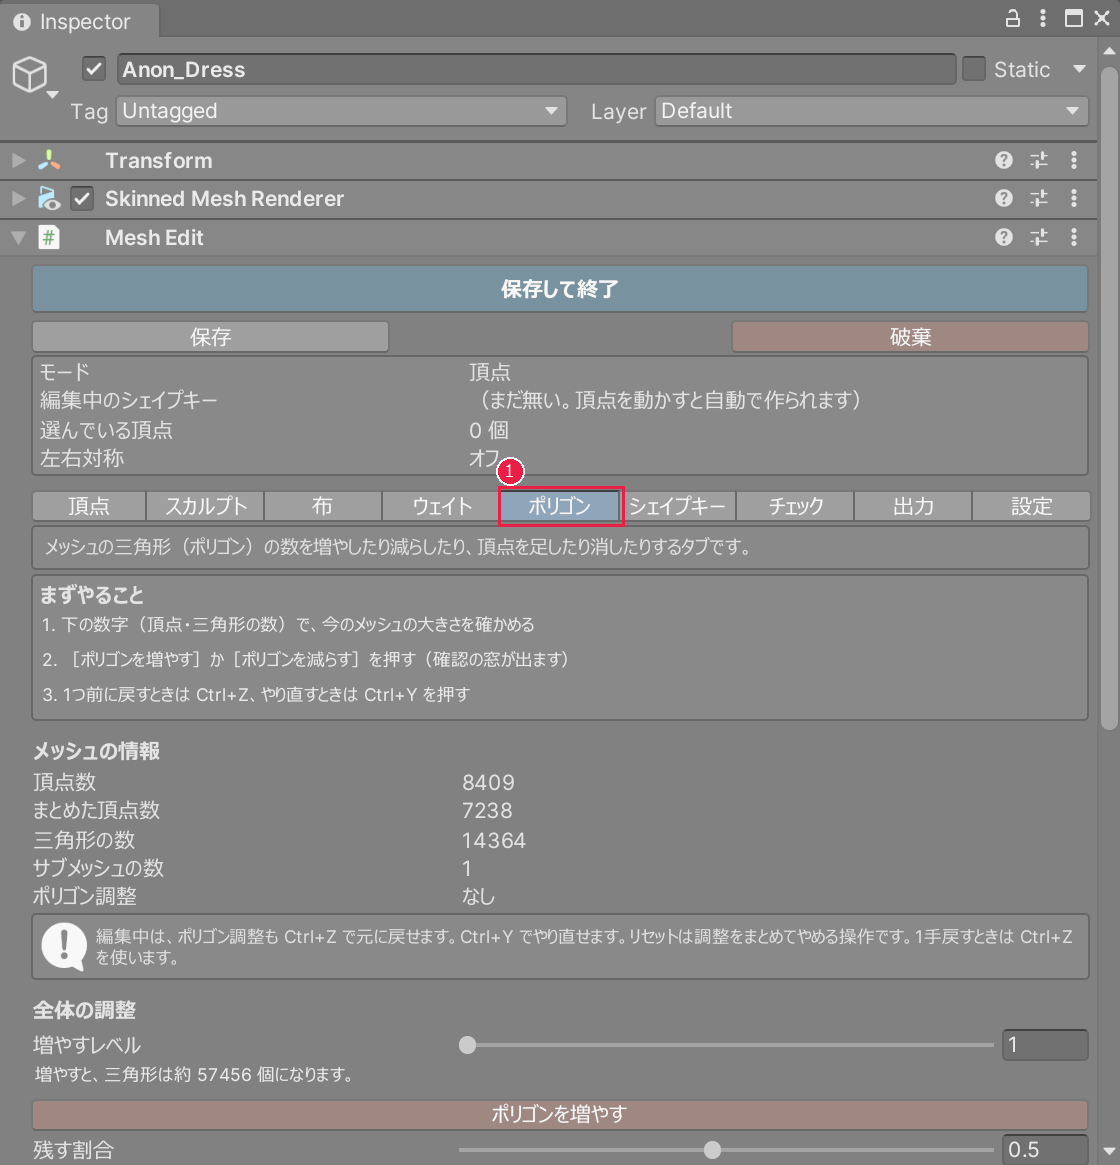Image resolution: width=1120 pixels, height=1165 pixels.
Task: Click the 破棄 button
Action: [x=910, y=337]
